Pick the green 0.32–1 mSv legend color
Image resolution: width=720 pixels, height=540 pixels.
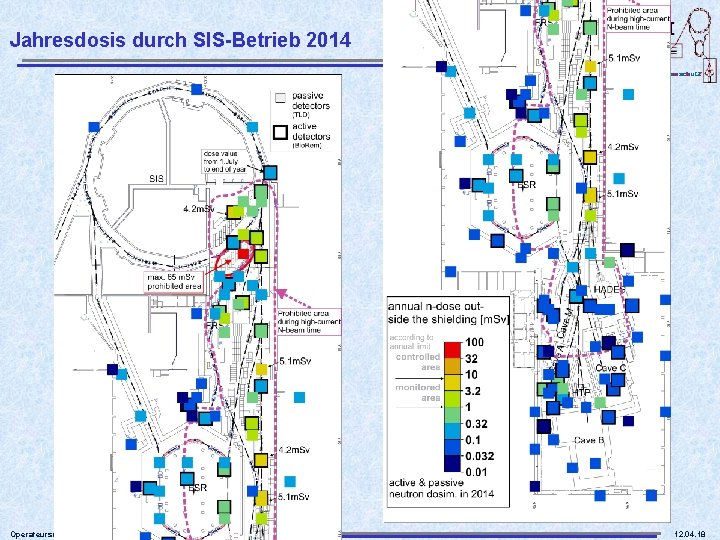(x=453, y=415)
